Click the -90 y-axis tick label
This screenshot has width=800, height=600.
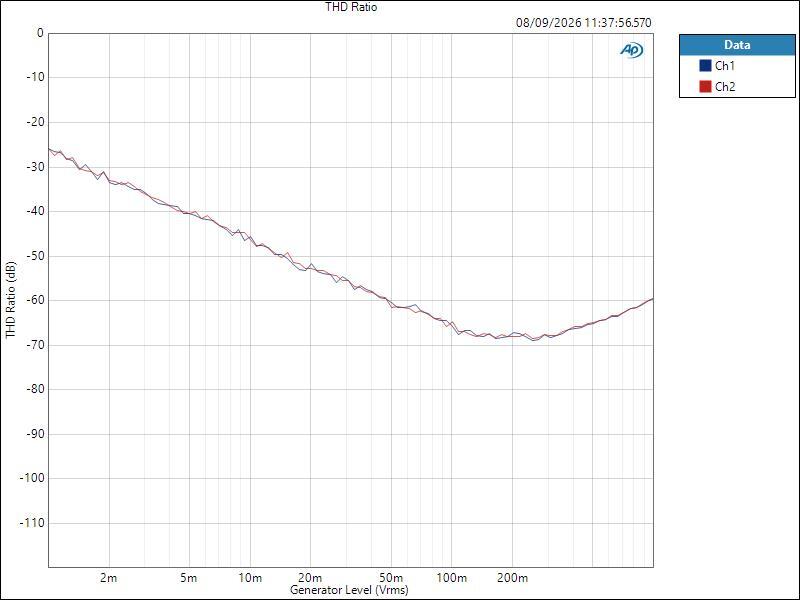(x=35, y=434)
